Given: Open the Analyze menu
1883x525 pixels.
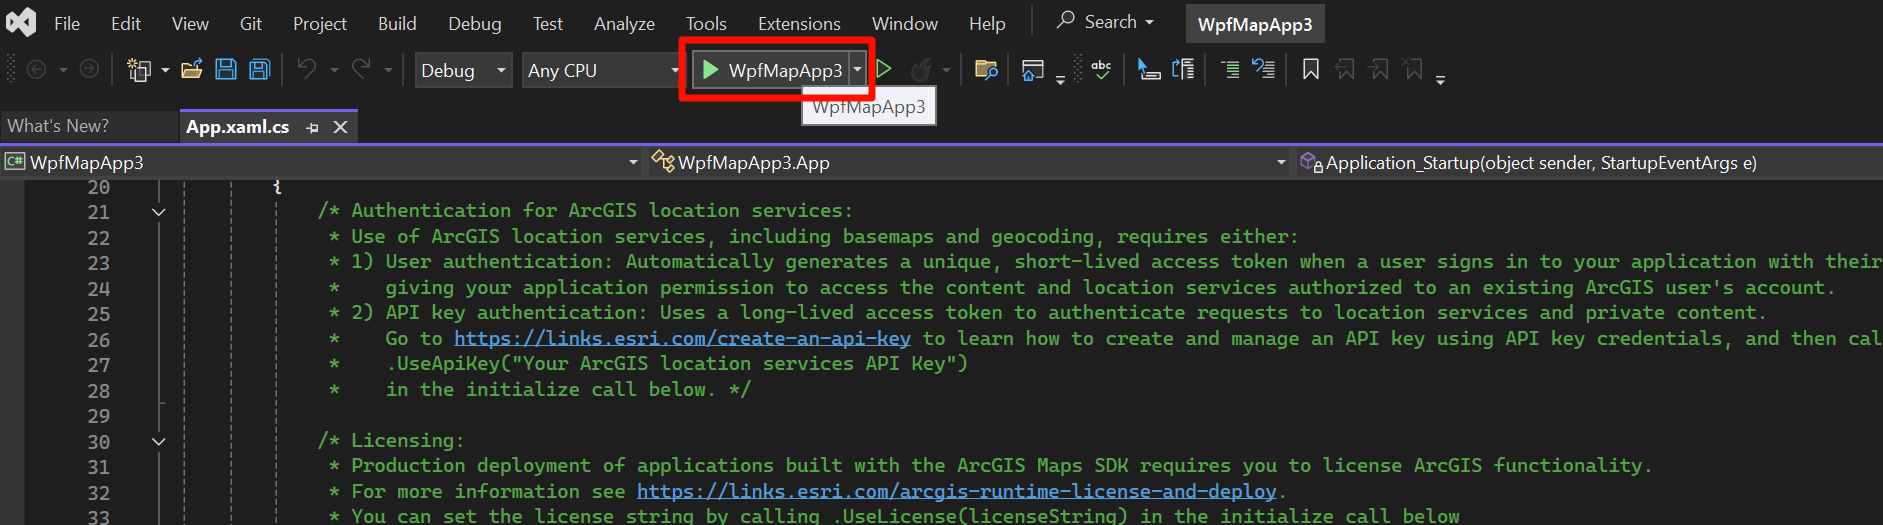Looking at the screenshot, I should [624, 23].
